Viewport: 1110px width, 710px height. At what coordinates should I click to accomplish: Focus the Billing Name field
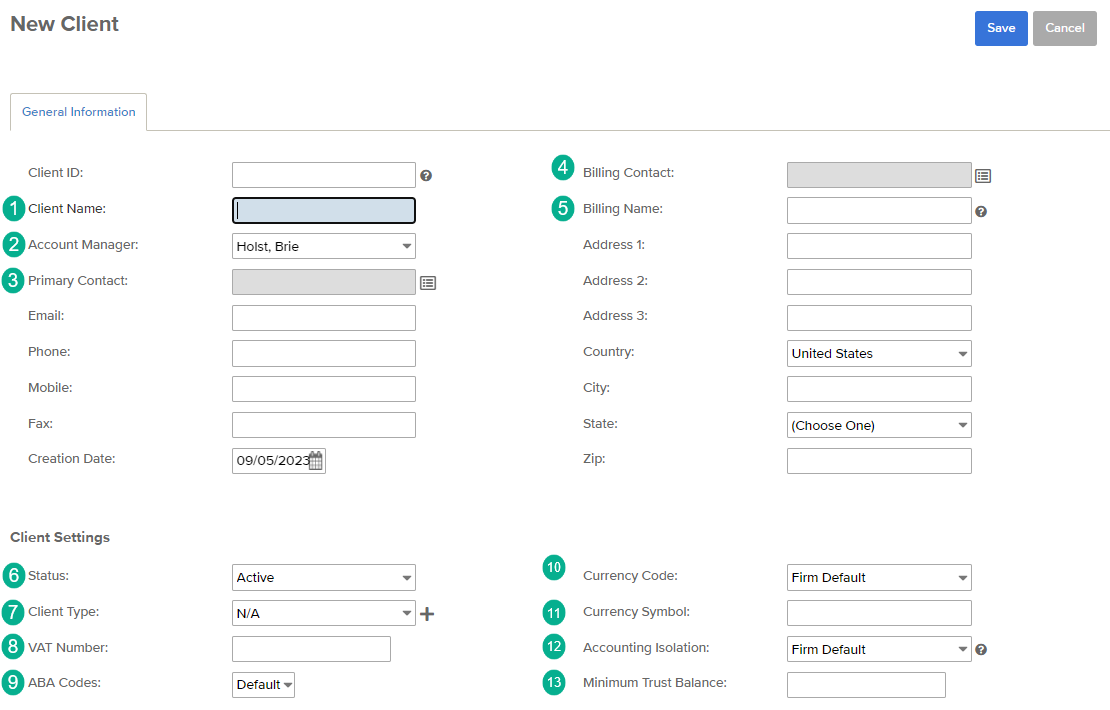(x=879, y=210)
